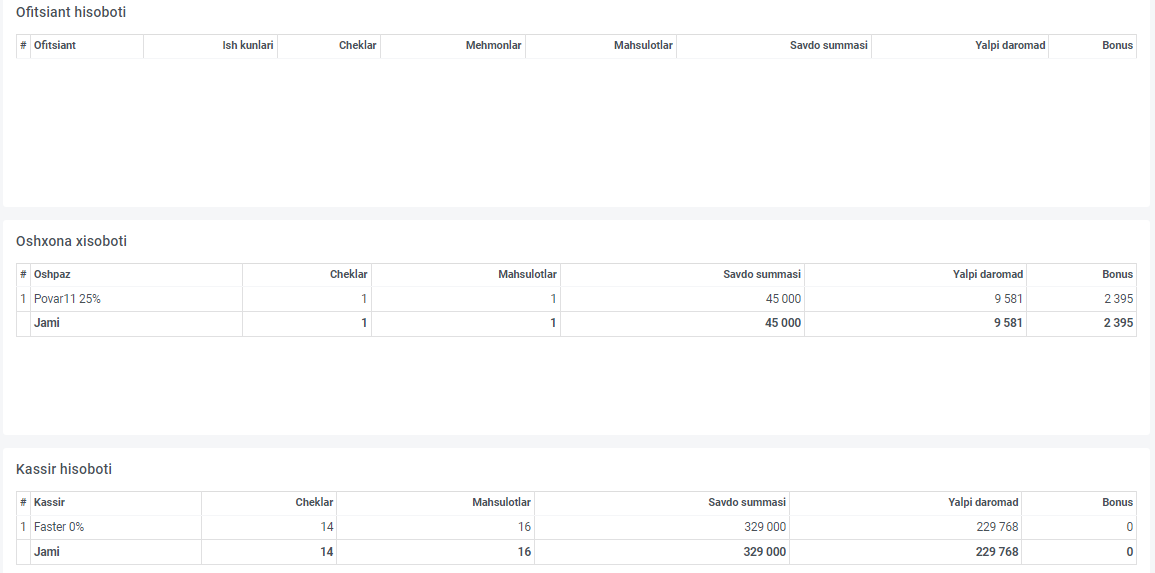The height and width of the screenshot is (573, 1155).
Task: Click bold 2 395 in Oshxona Jami row
Action: click(1119, 323)
